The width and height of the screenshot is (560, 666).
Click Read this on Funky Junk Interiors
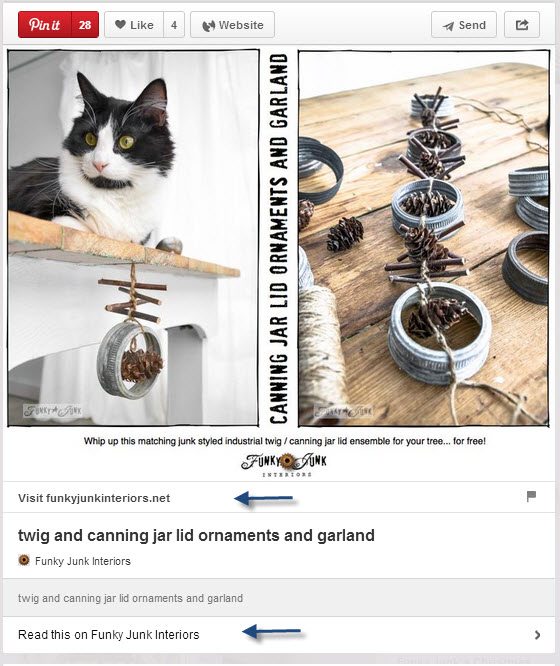[109, 635]
